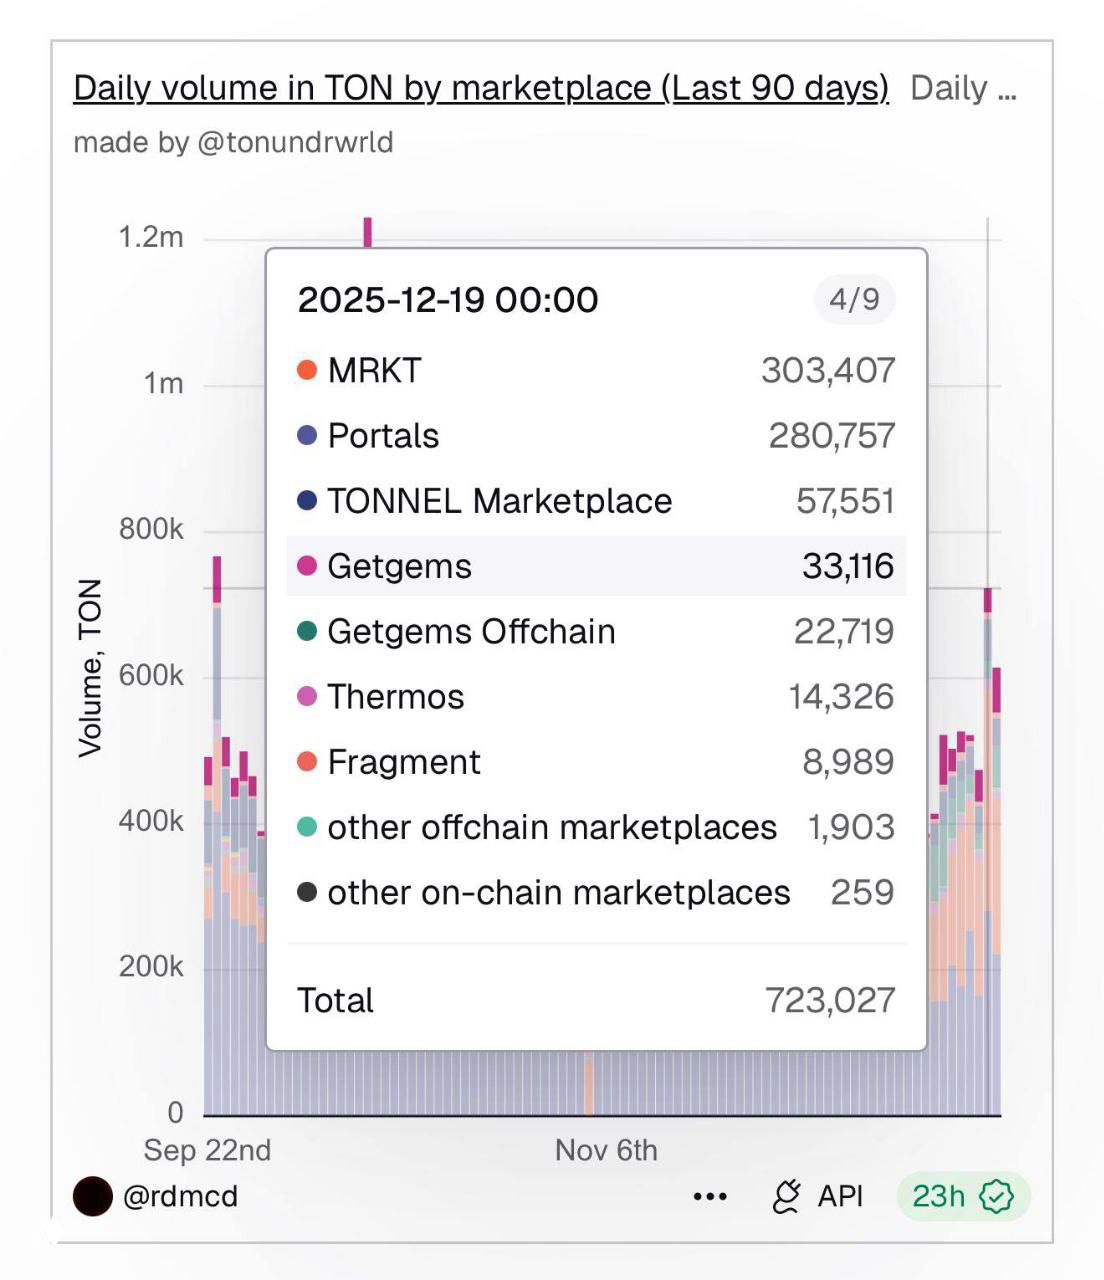Open the ellipsis more options menu
Viewport: 1104px width, 1280px height.
pos(708,1195)
